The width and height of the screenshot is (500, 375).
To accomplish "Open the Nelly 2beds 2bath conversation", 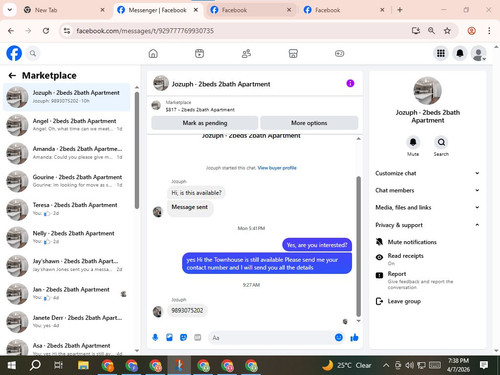I will pos(67,237).
